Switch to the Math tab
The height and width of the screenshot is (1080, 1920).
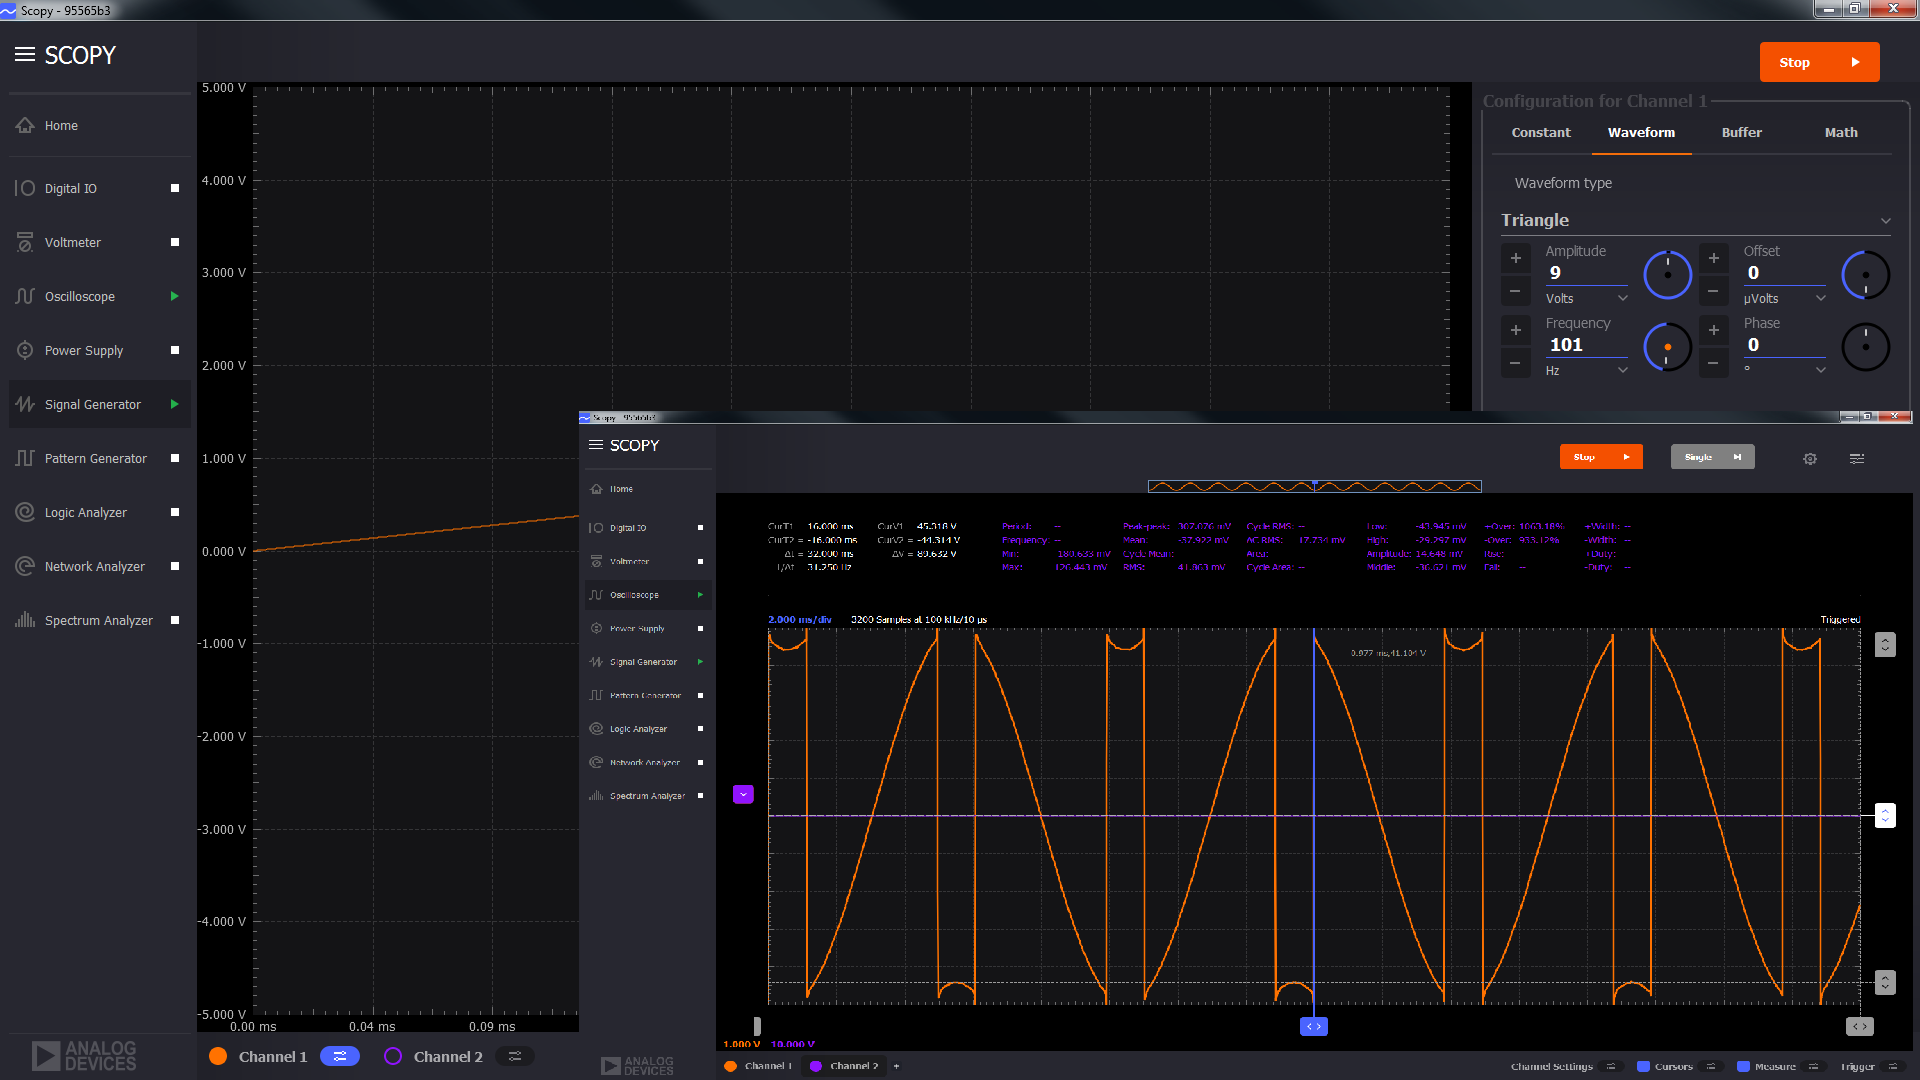[1841, 132]
